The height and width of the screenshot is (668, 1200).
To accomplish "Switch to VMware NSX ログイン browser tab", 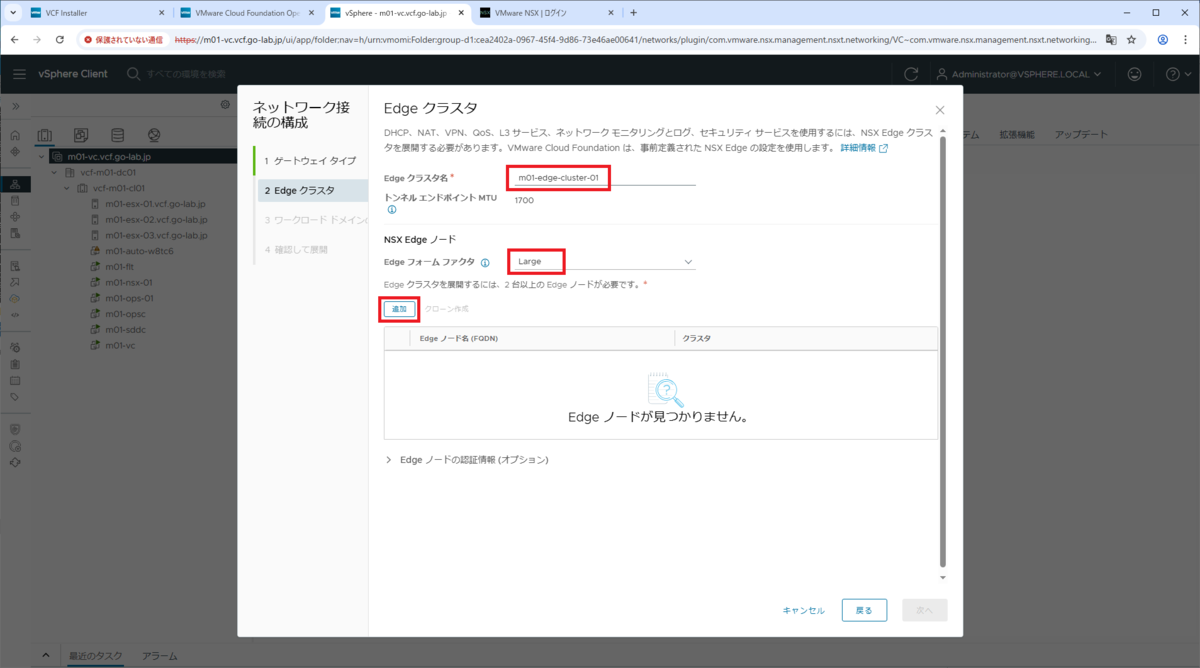I will (544, 13).
